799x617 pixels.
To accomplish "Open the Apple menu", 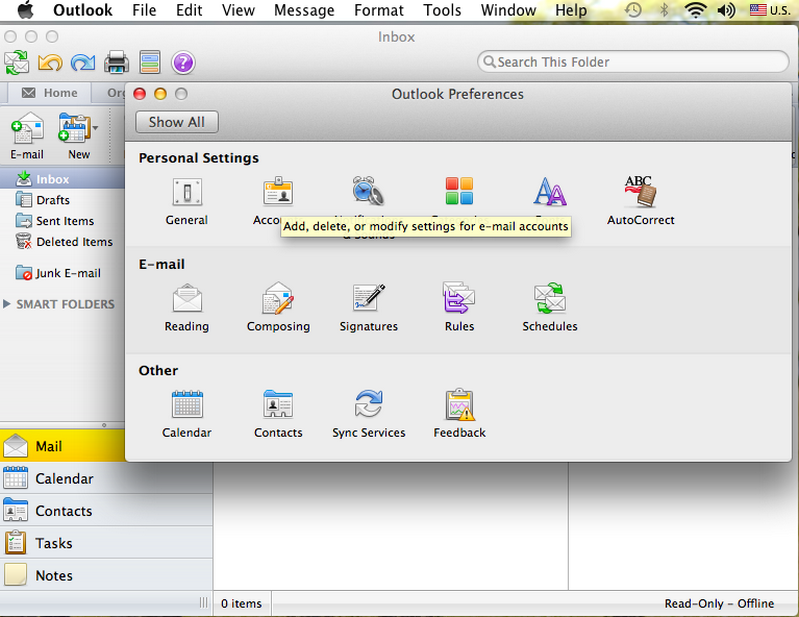I will tap(25, 10).
